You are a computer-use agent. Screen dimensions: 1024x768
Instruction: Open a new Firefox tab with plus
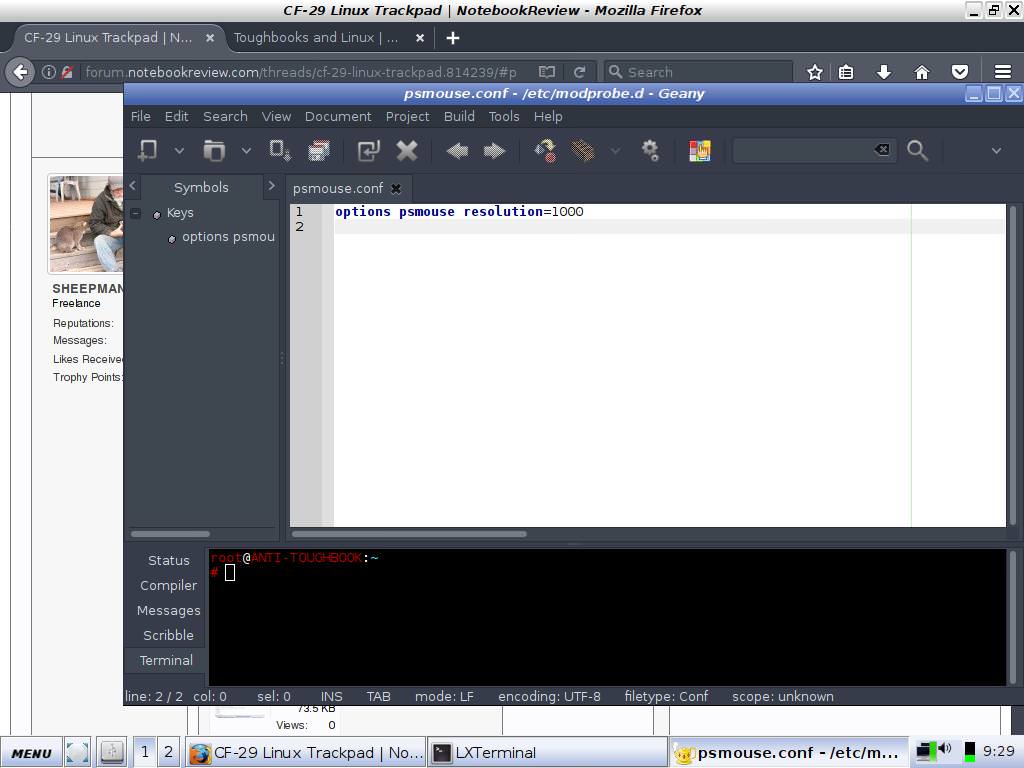(x=453, y=38)
